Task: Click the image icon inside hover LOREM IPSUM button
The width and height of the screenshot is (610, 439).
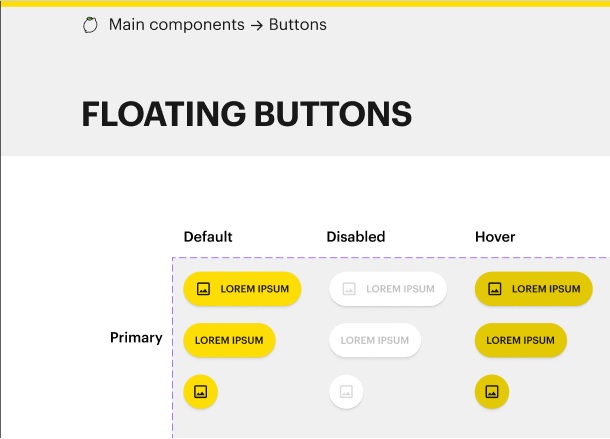Action: coord(495,289)
